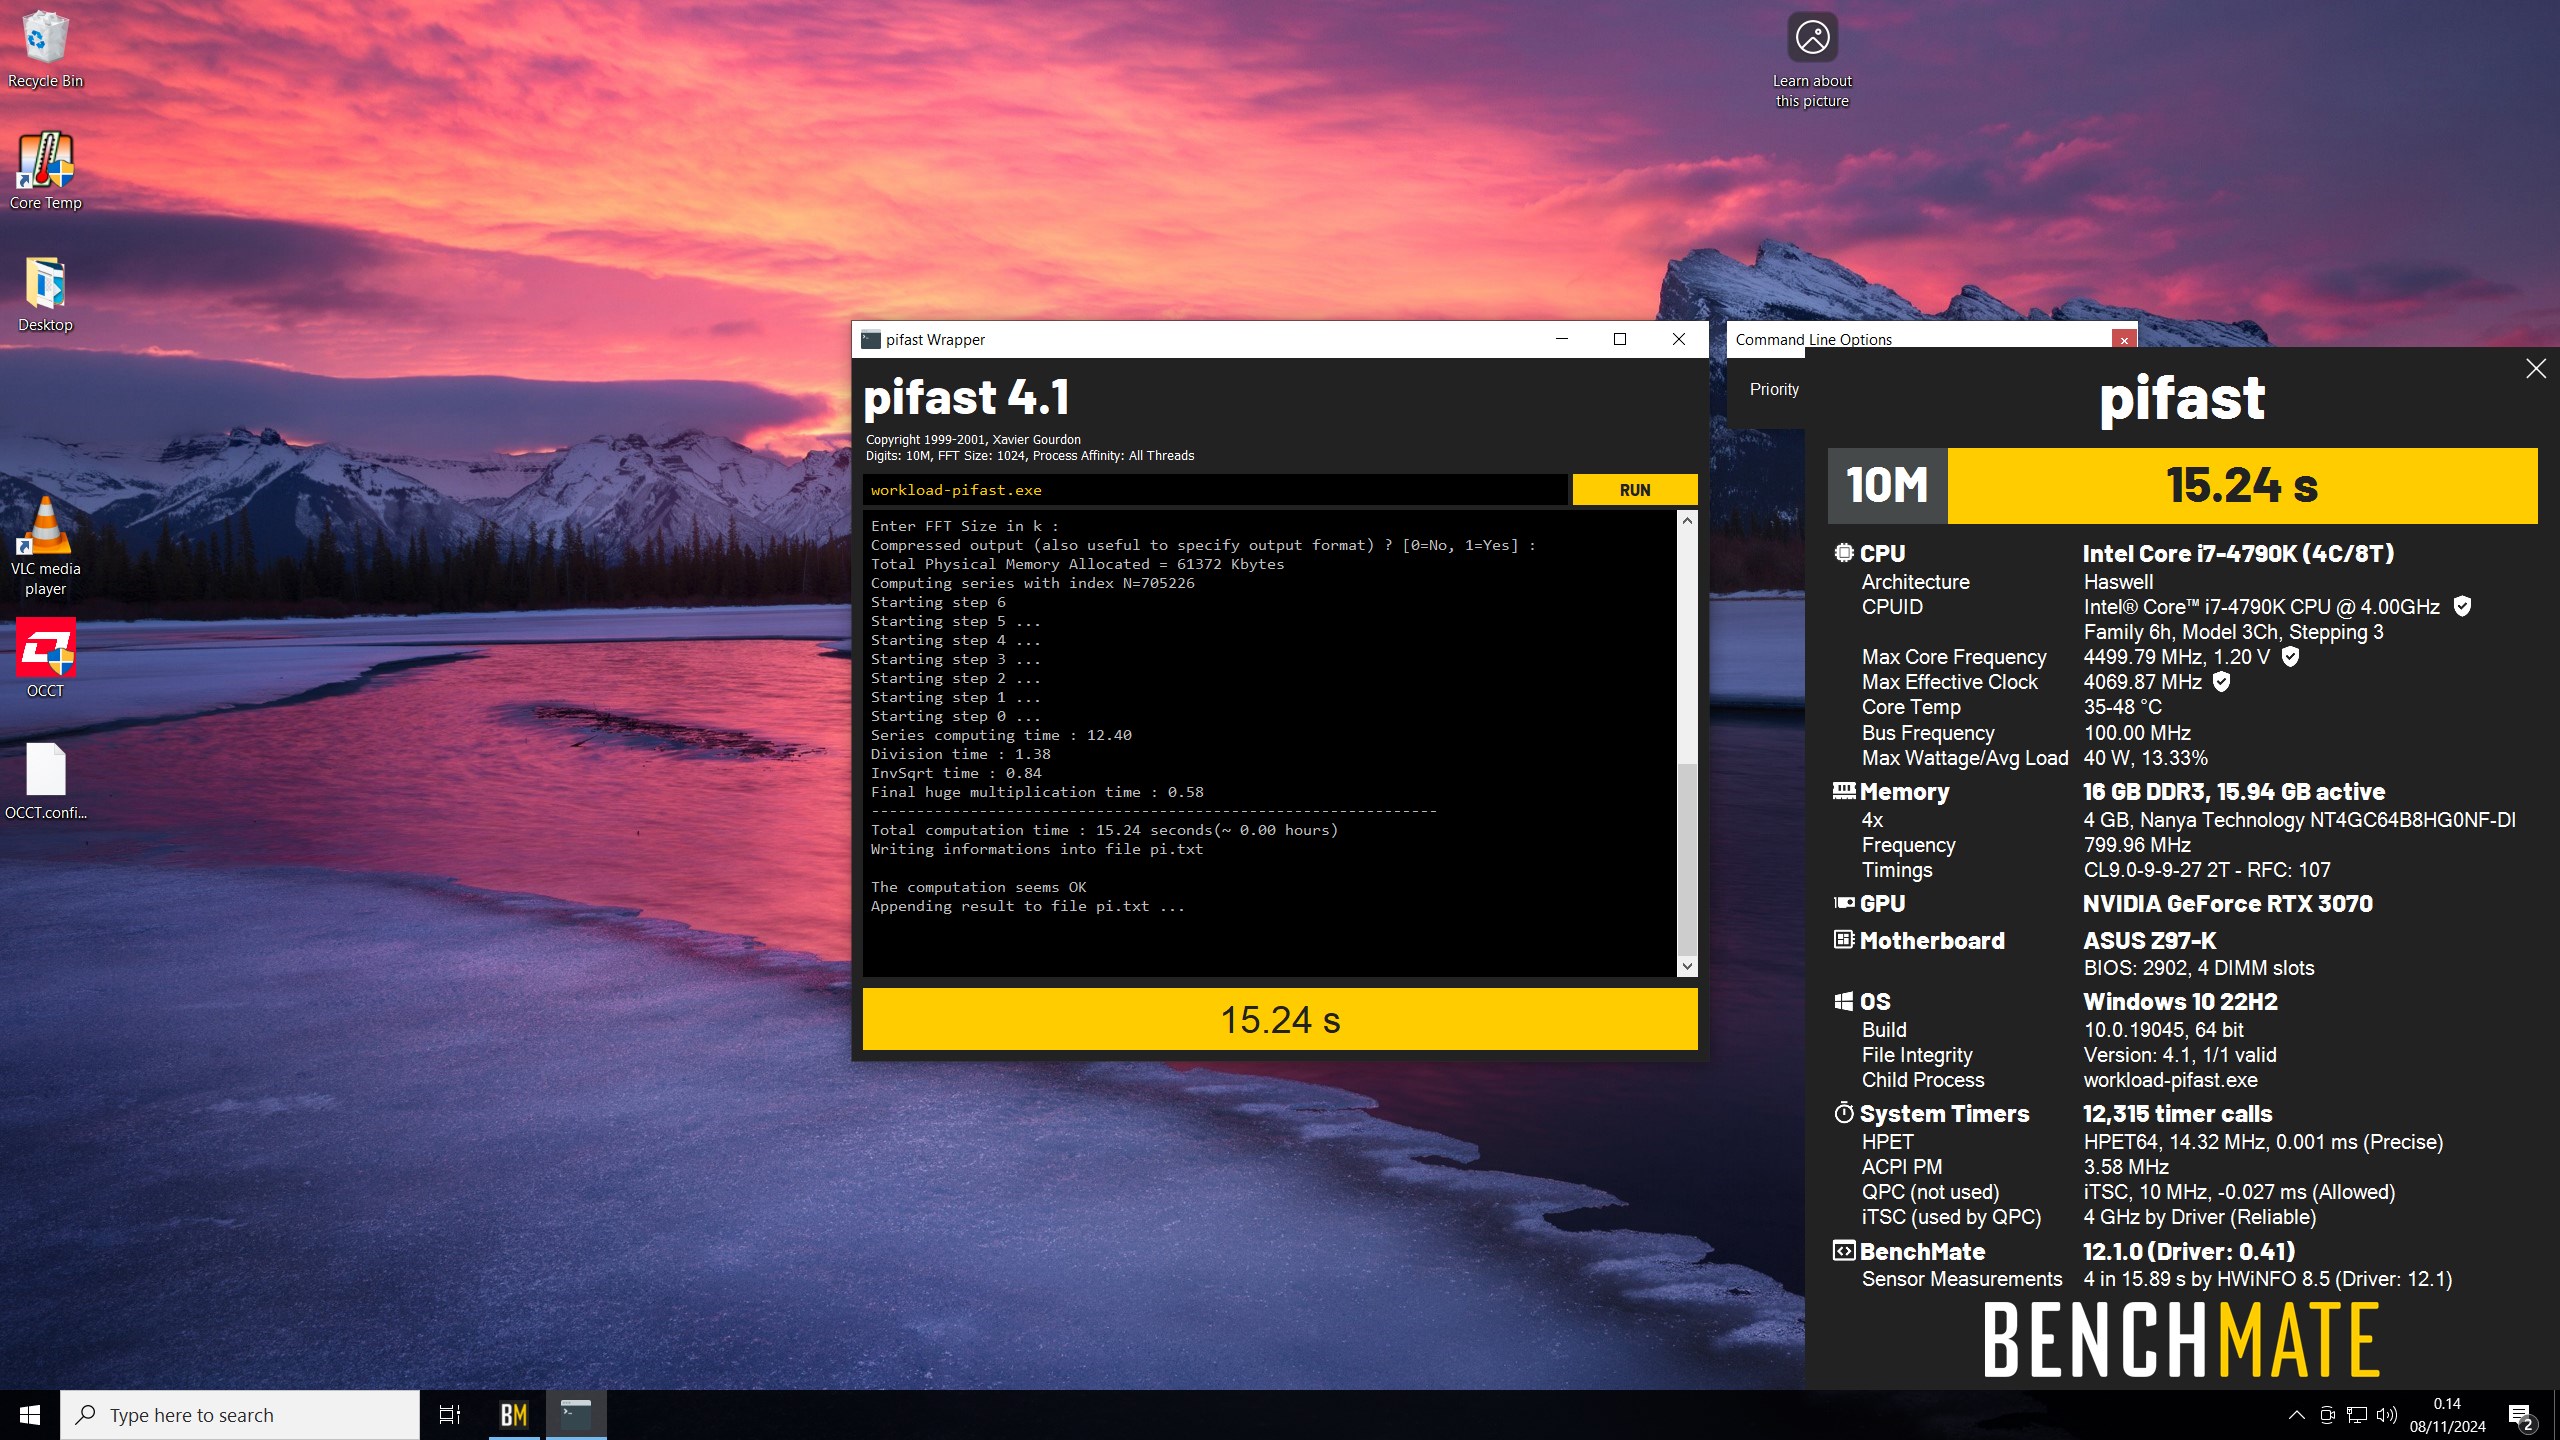2560x1440 pixels.
Task: Open the Windows Start menu
Action: [x=30, y=1415]
